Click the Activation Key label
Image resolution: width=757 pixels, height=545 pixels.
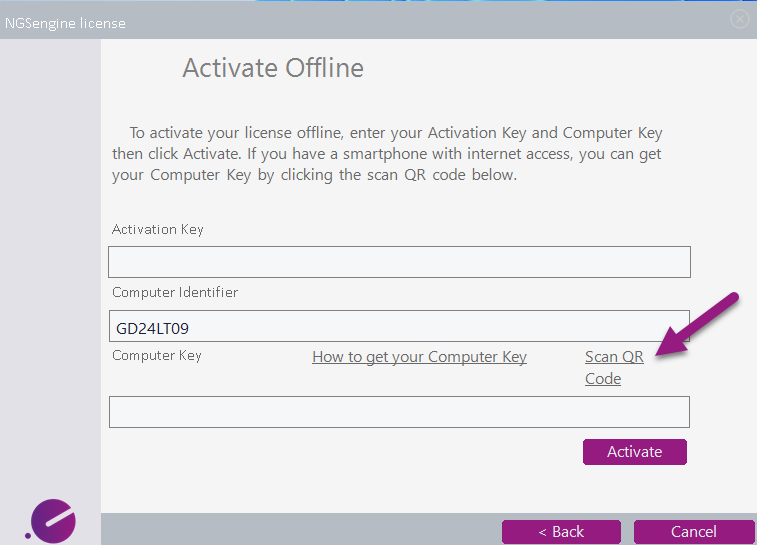[x=157, y=229]
